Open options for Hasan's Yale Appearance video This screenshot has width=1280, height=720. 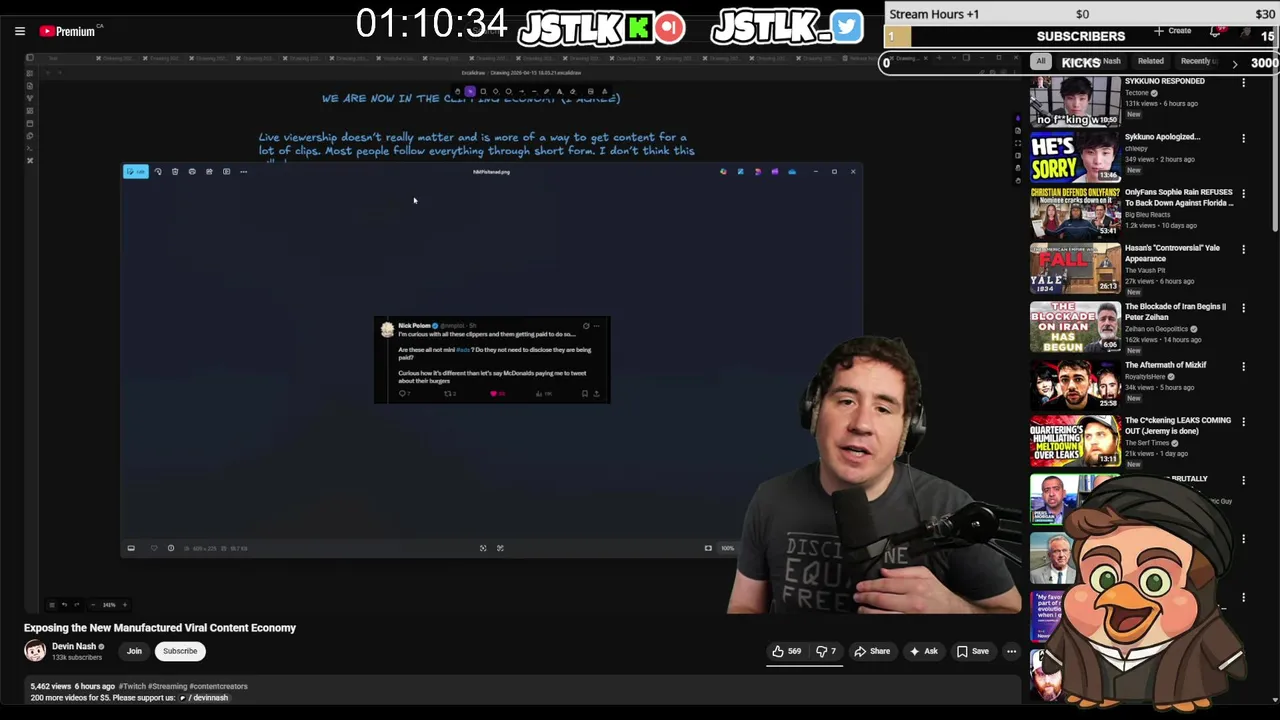[x=1244, y=250]
